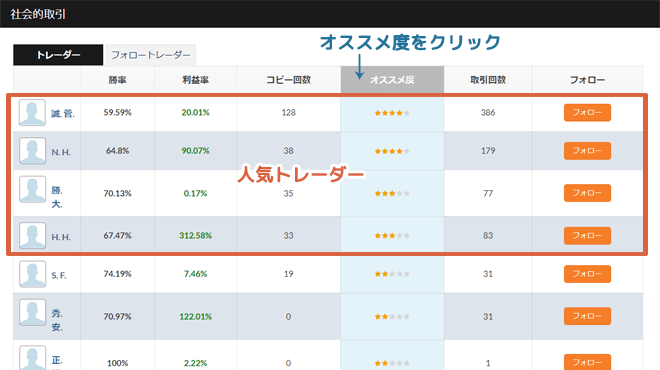Follow the 100% win rate trader
This screenshot has height=370, width=660.
(x=587, y=362)
